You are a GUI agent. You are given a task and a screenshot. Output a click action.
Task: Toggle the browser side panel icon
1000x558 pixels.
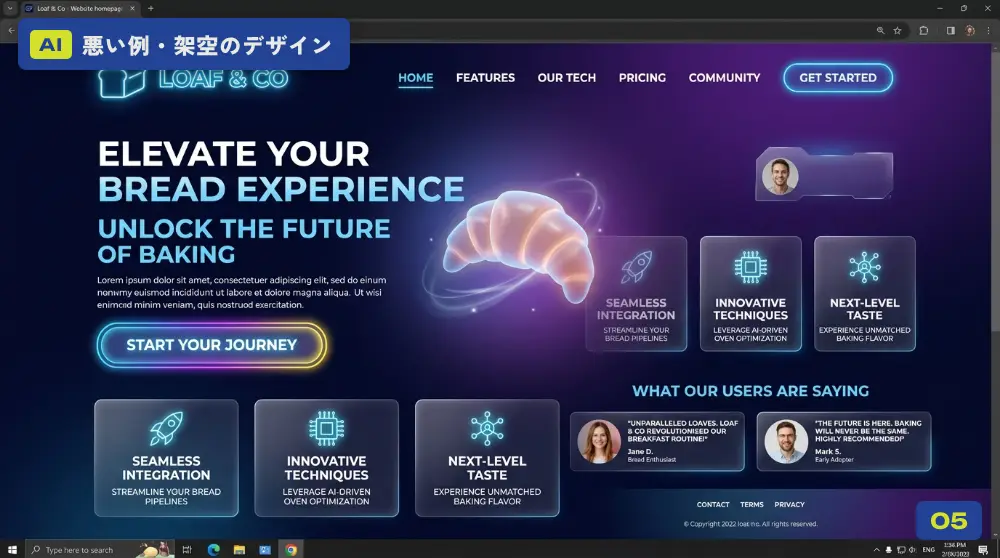coord(950,30)
